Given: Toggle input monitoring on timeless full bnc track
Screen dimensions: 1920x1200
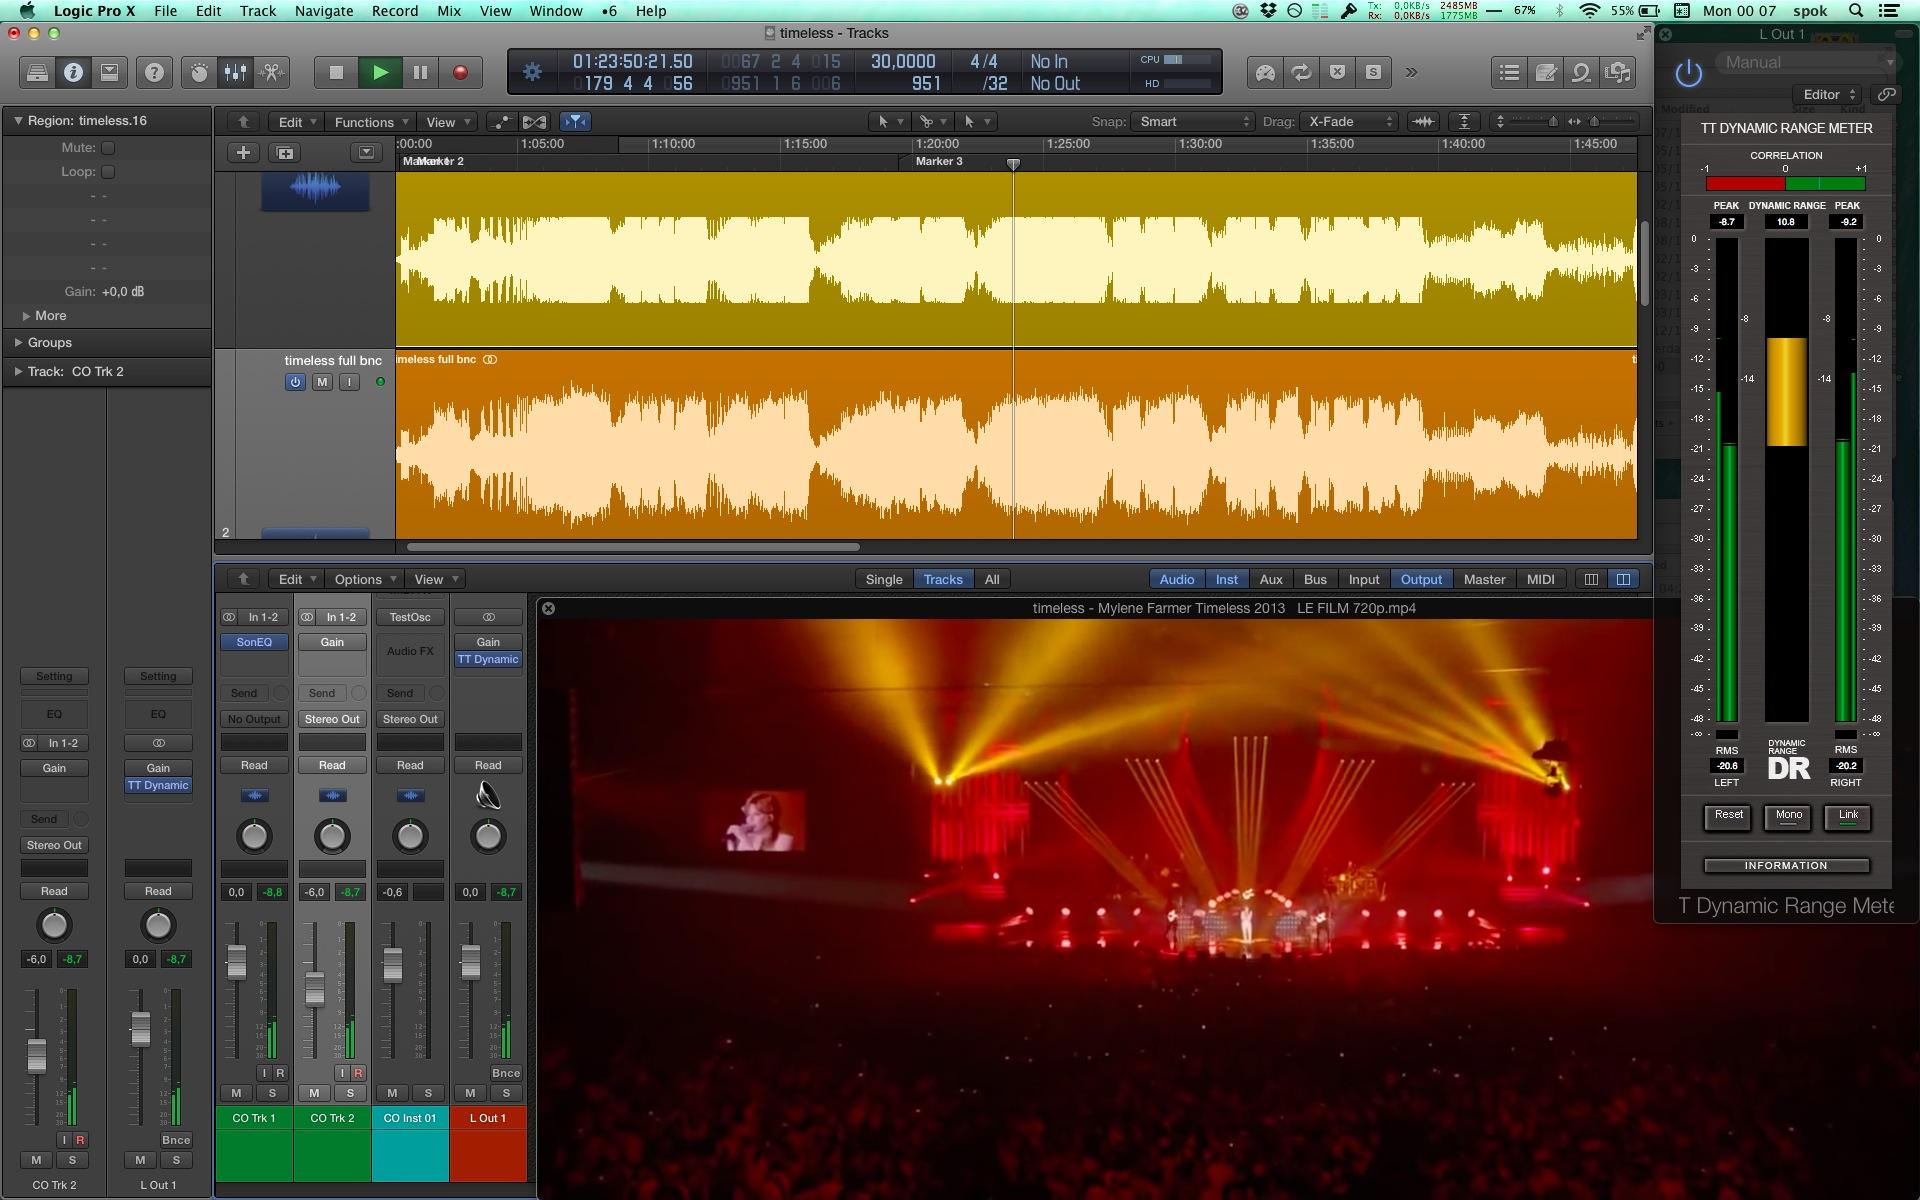Looking at the screenshot, I should point(349,382).
